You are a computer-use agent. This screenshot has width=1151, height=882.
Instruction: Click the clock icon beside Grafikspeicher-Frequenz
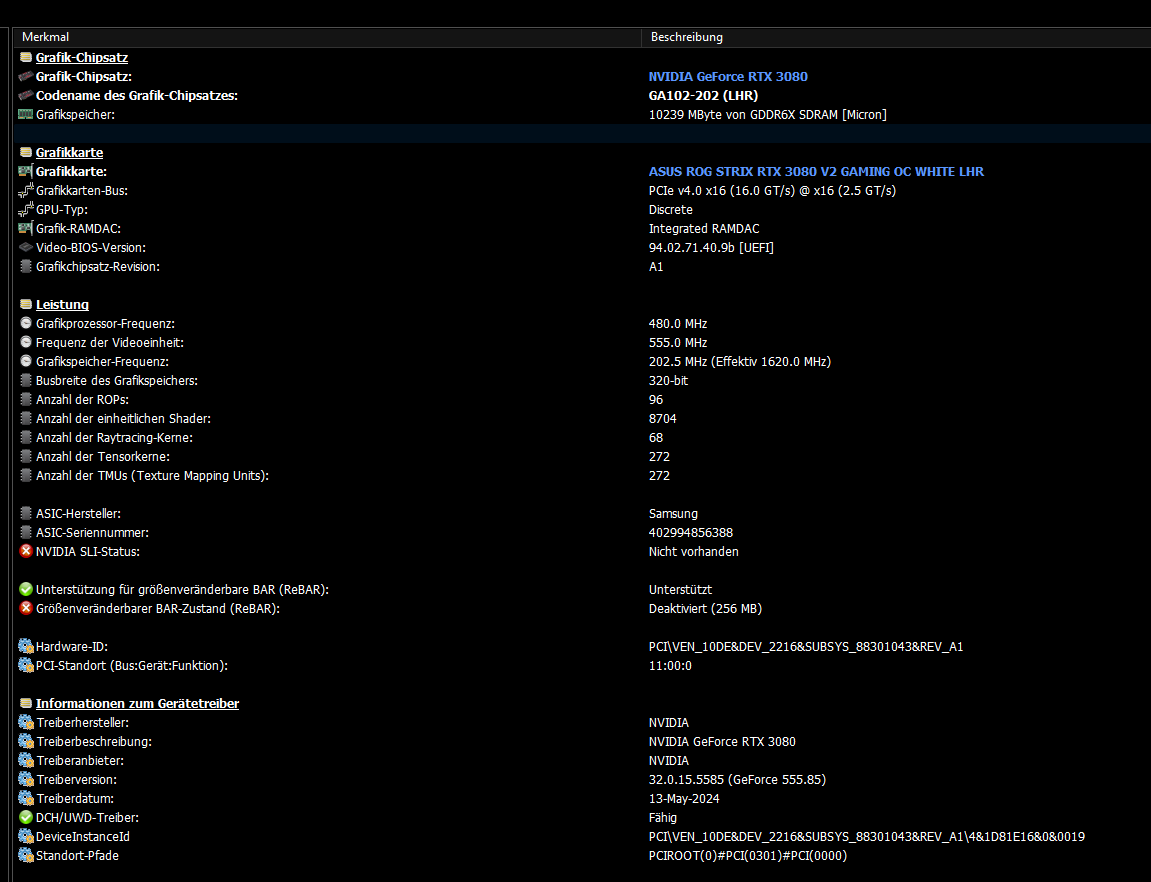point(26,361)
